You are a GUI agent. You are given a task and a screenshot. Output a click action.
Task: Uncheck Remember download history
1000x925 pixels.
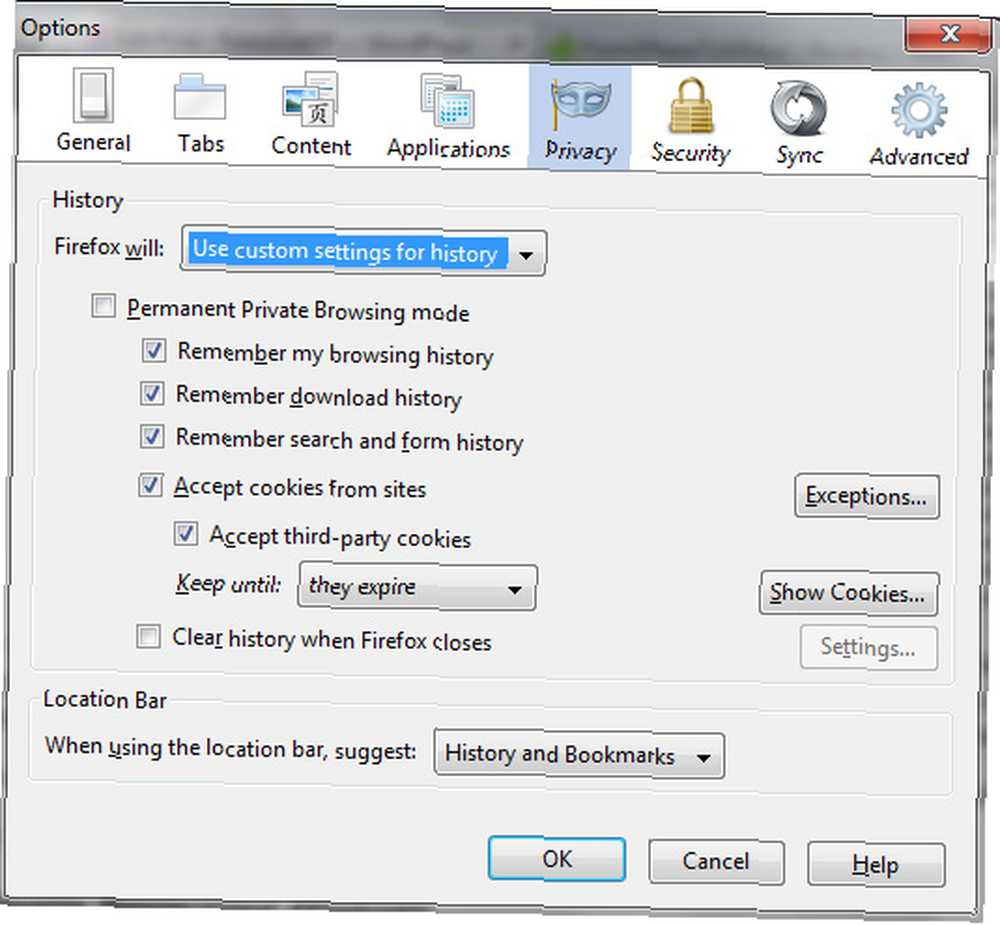pyautogui.click(x=152, y=394)
